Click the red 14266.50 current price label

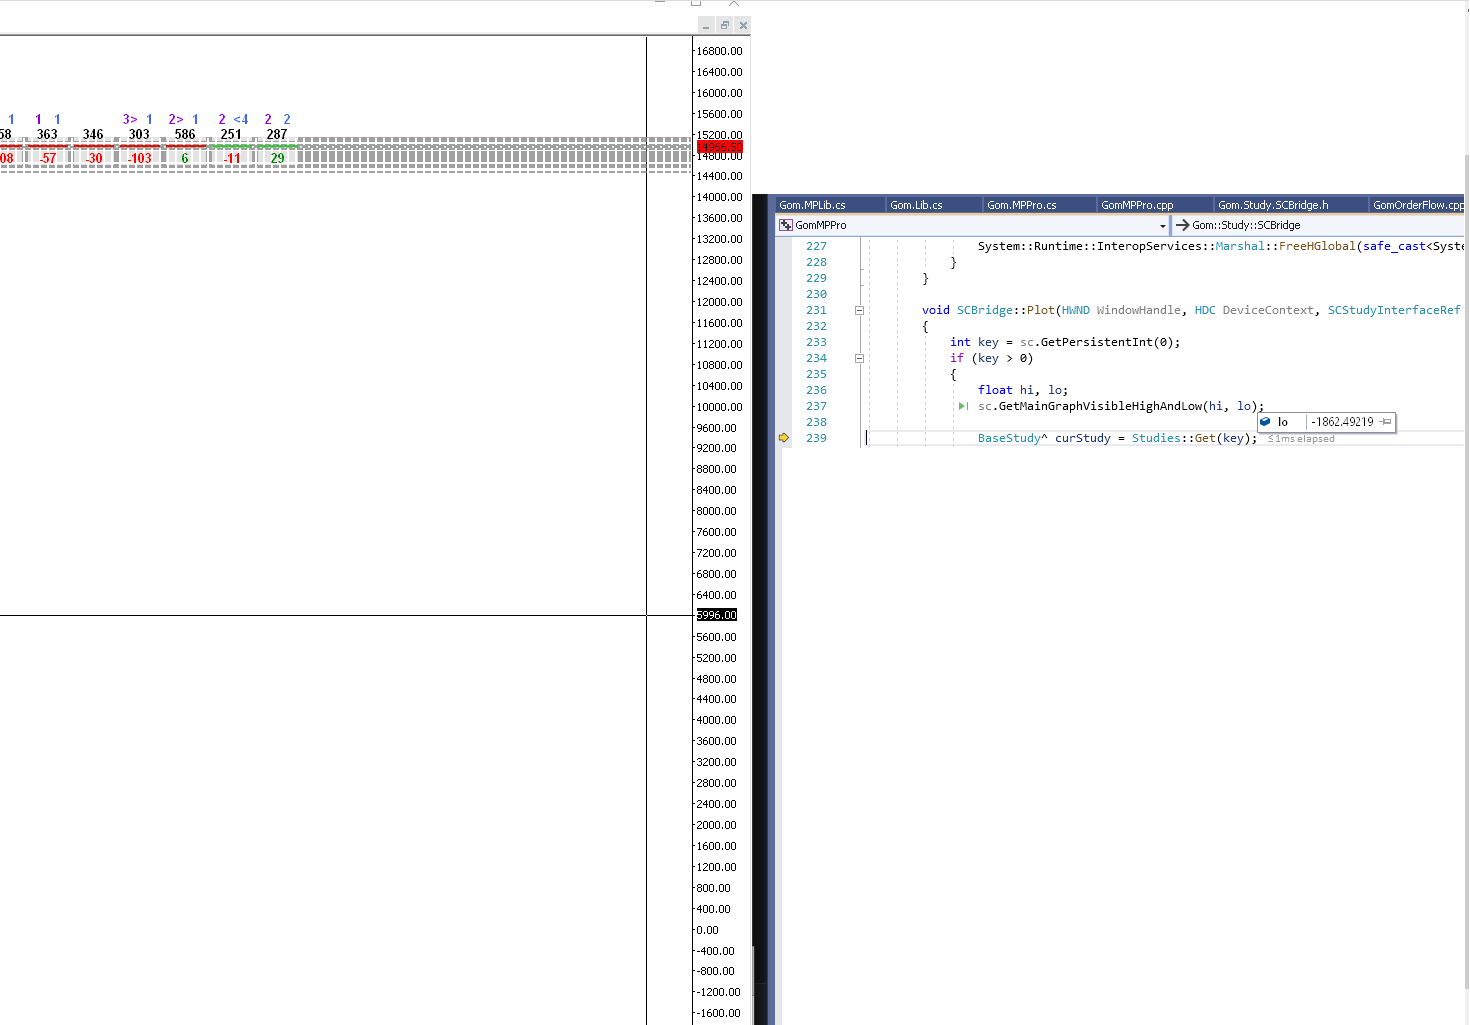point(720,147)
